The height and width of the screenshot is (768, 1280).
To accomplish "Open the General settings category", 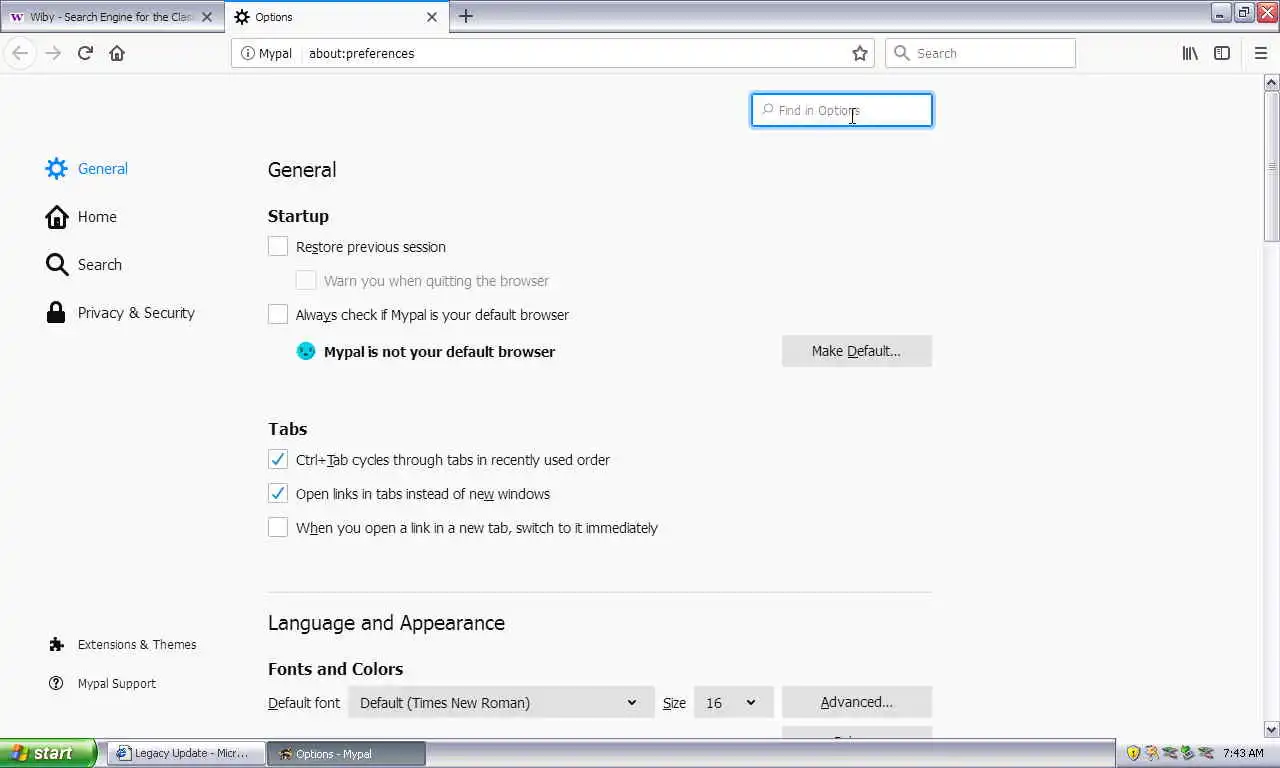I will click(x=103, y=168).
